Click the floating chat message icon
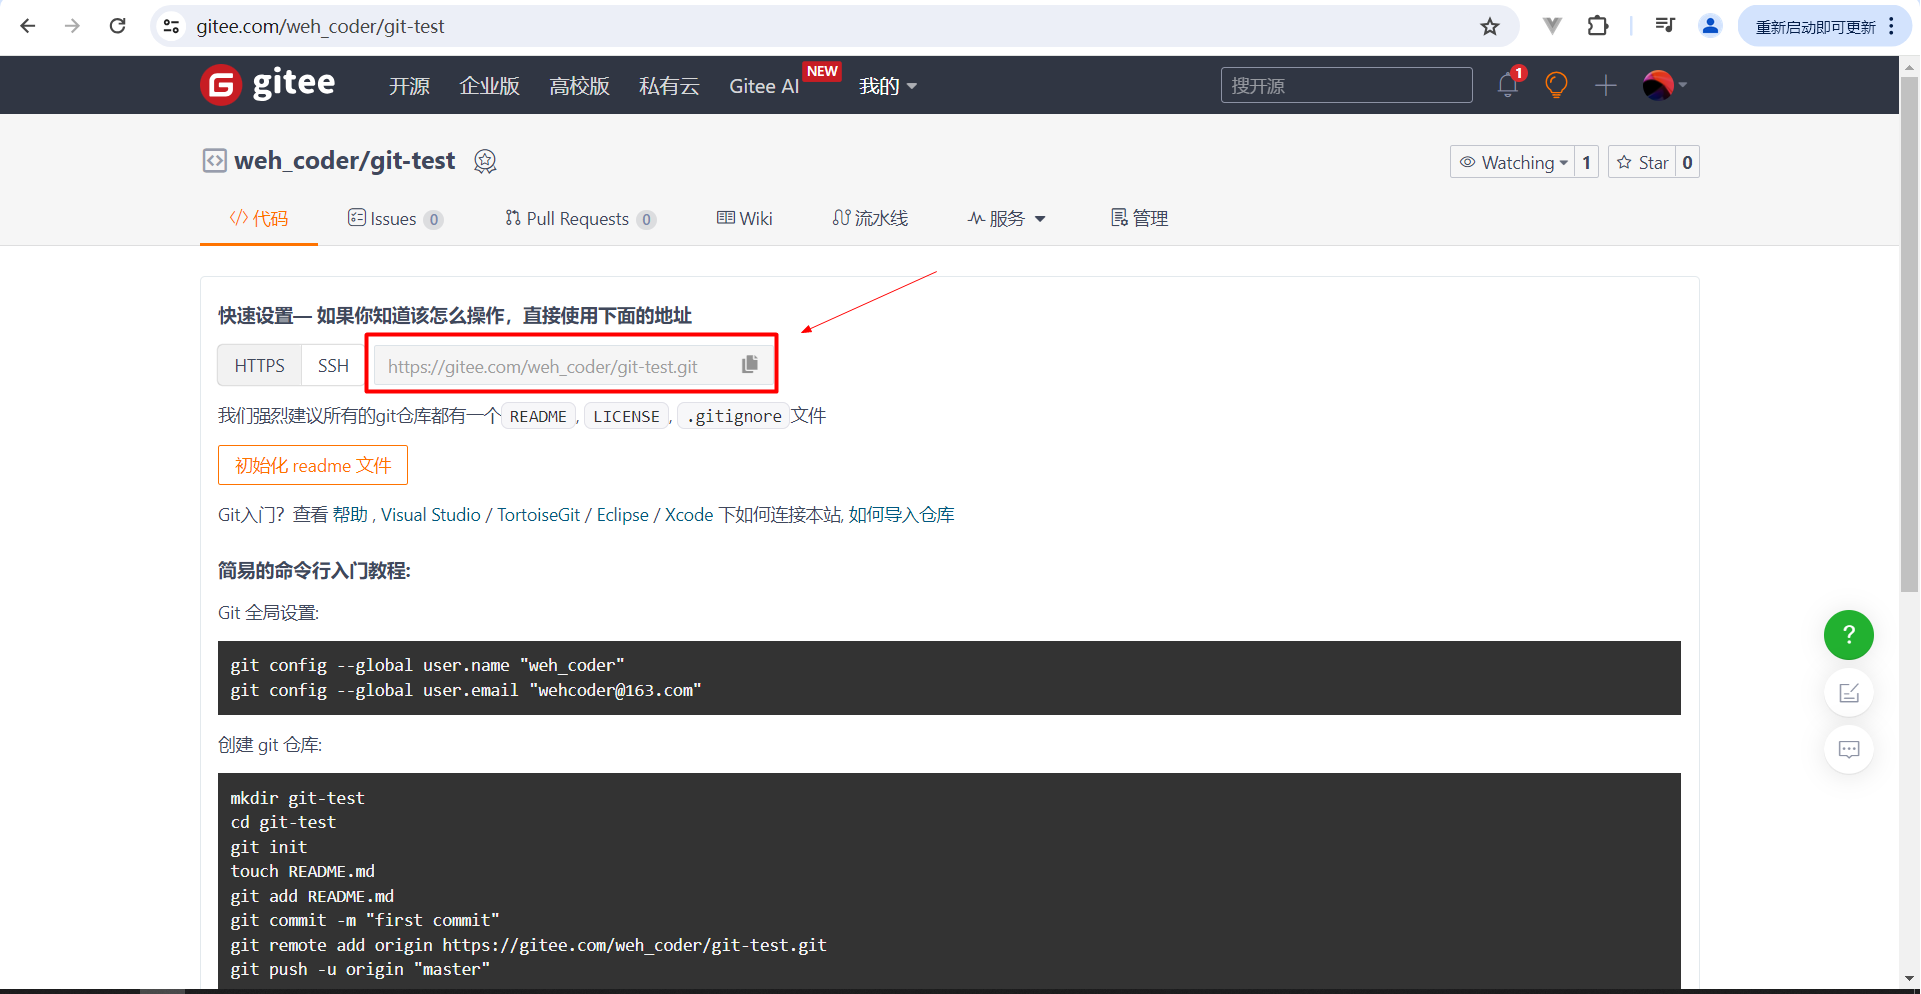1921x994 pixels. [x=1848, y=749]
